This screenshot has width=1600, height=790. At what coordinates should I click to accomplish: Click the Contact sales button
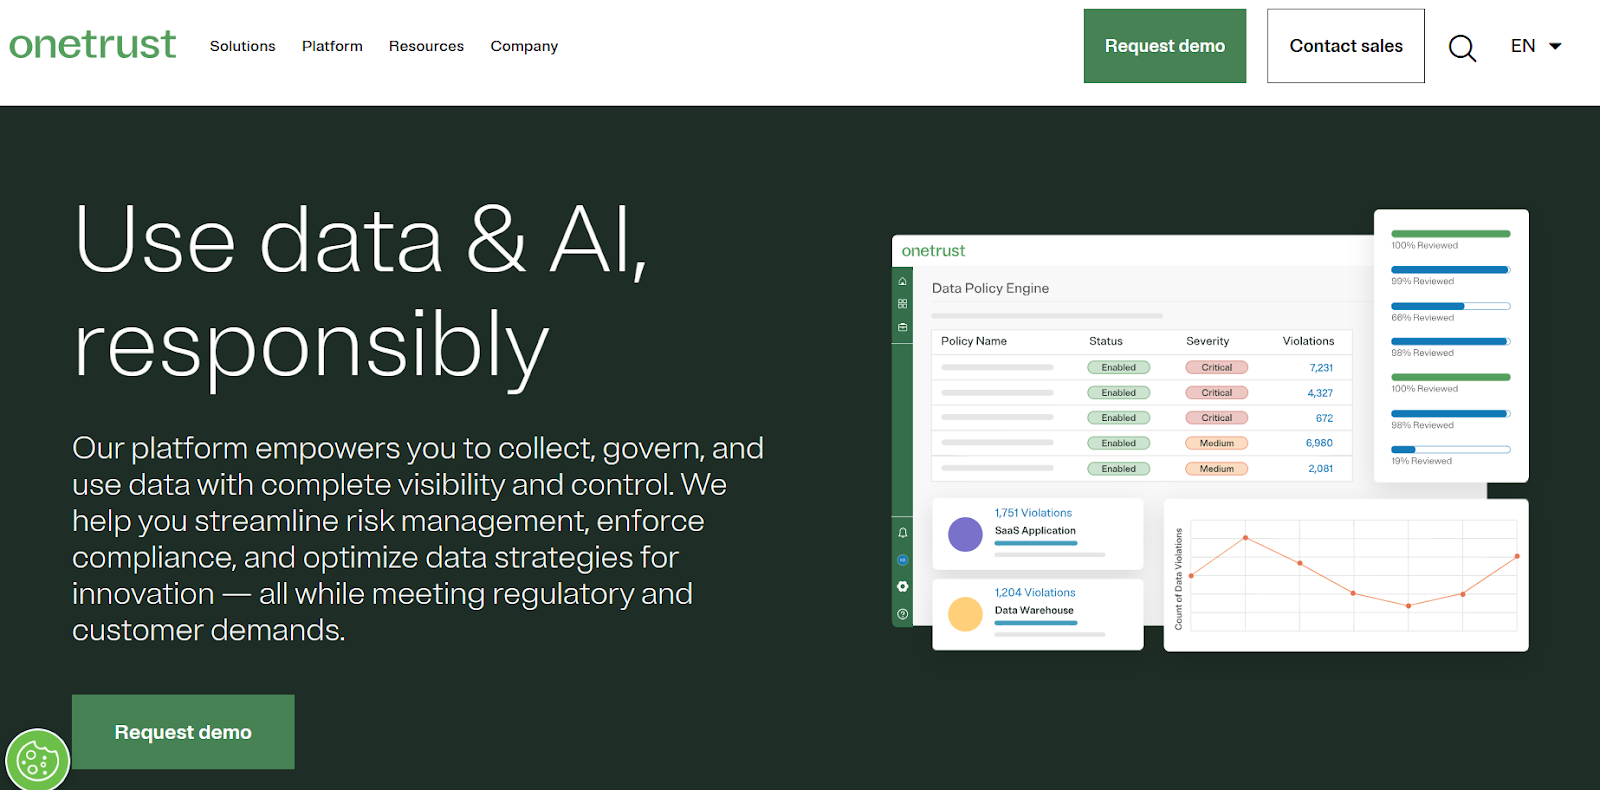[x=1346, y=46]
